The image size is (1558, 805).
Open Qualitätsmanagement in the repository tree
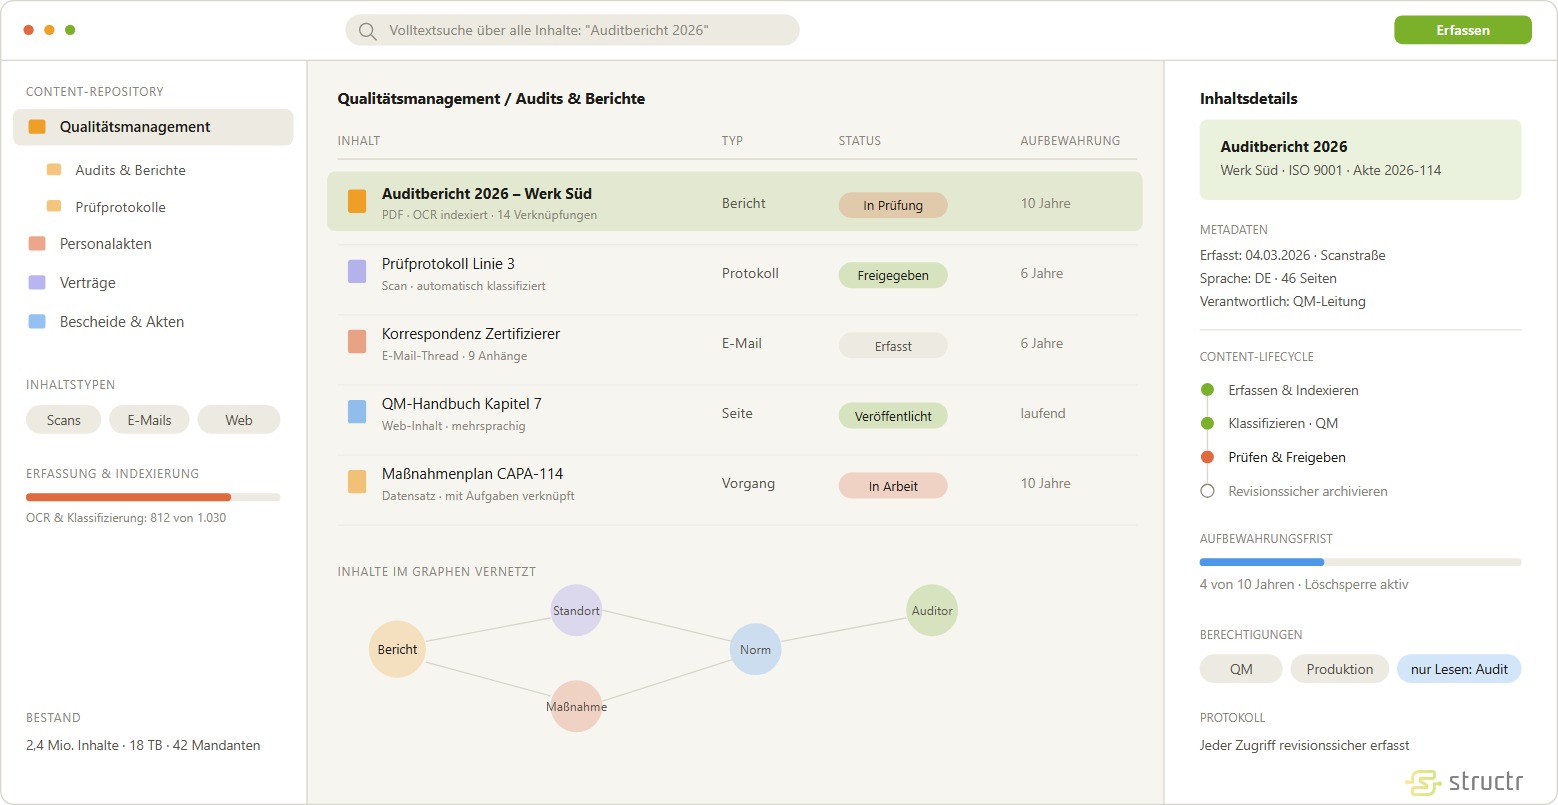point(153,127)
